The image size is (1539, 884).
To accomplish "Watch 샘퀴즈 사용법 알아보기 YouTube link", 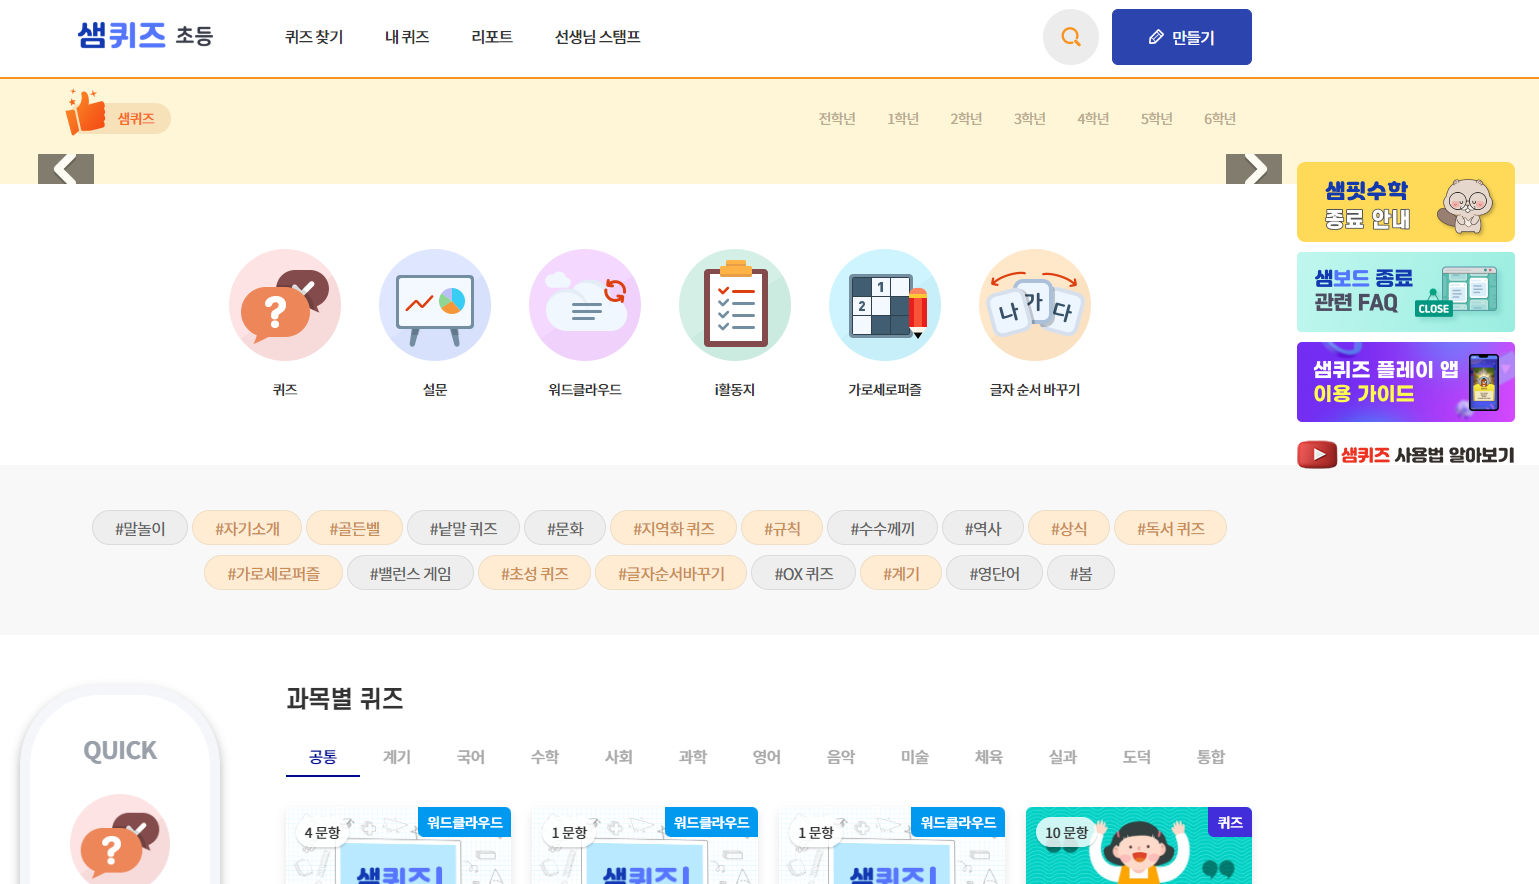I will tap(1406, 455).
